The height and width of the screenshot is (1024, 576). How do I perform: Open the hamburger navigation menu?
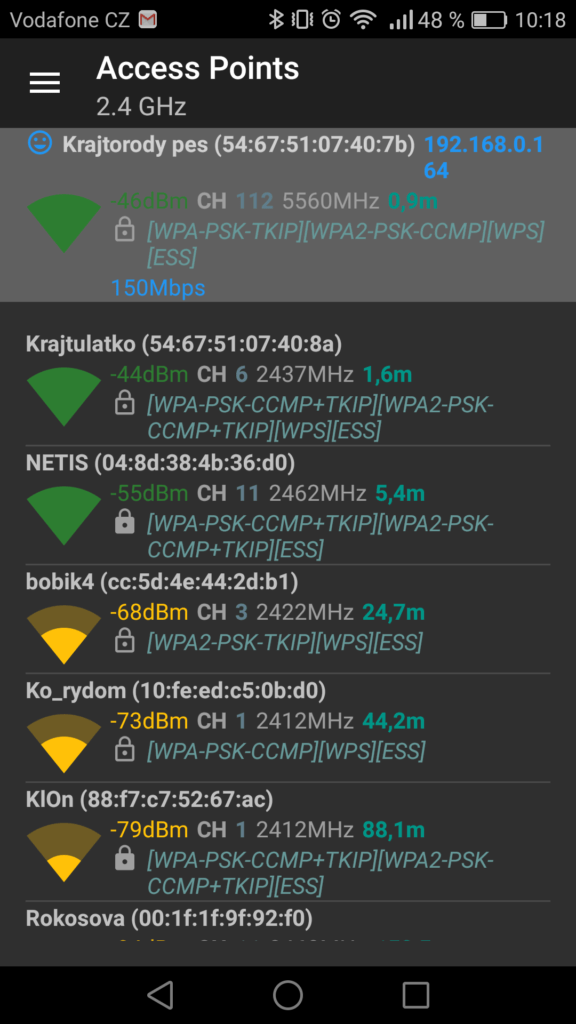pyautogui.click(x=45, y=83)
